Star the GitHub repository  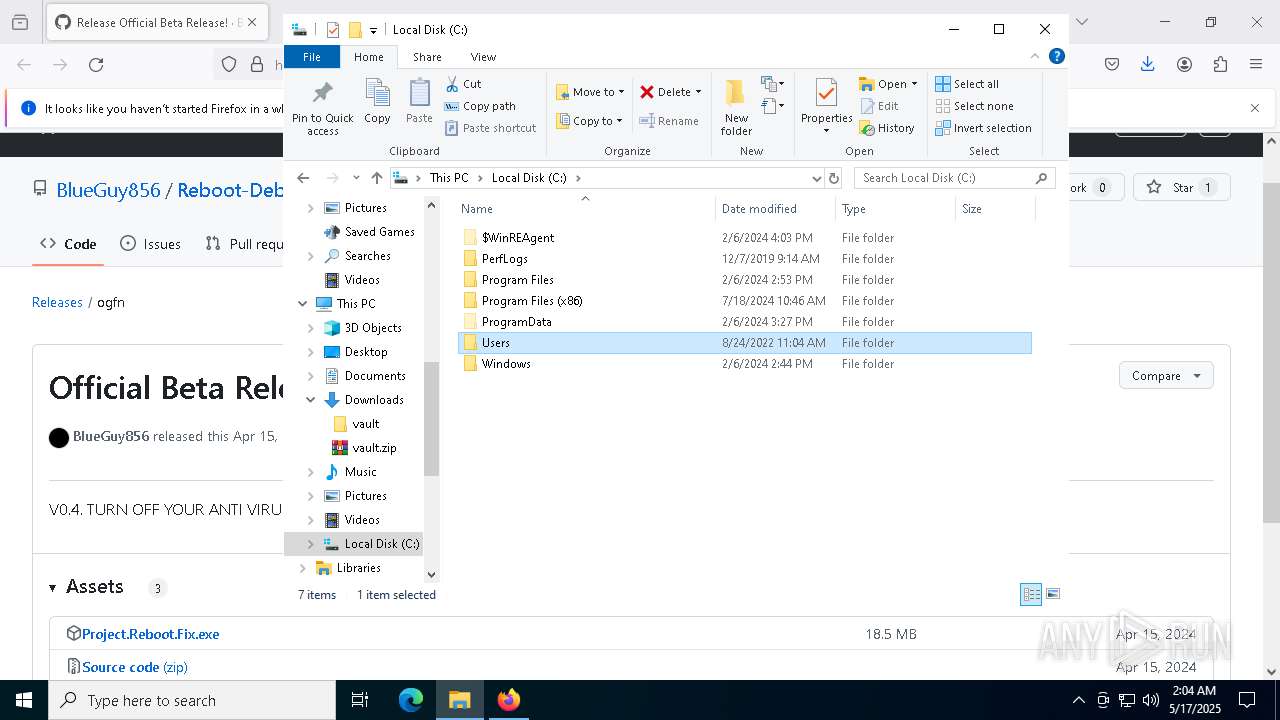[x=1181, y=187]
